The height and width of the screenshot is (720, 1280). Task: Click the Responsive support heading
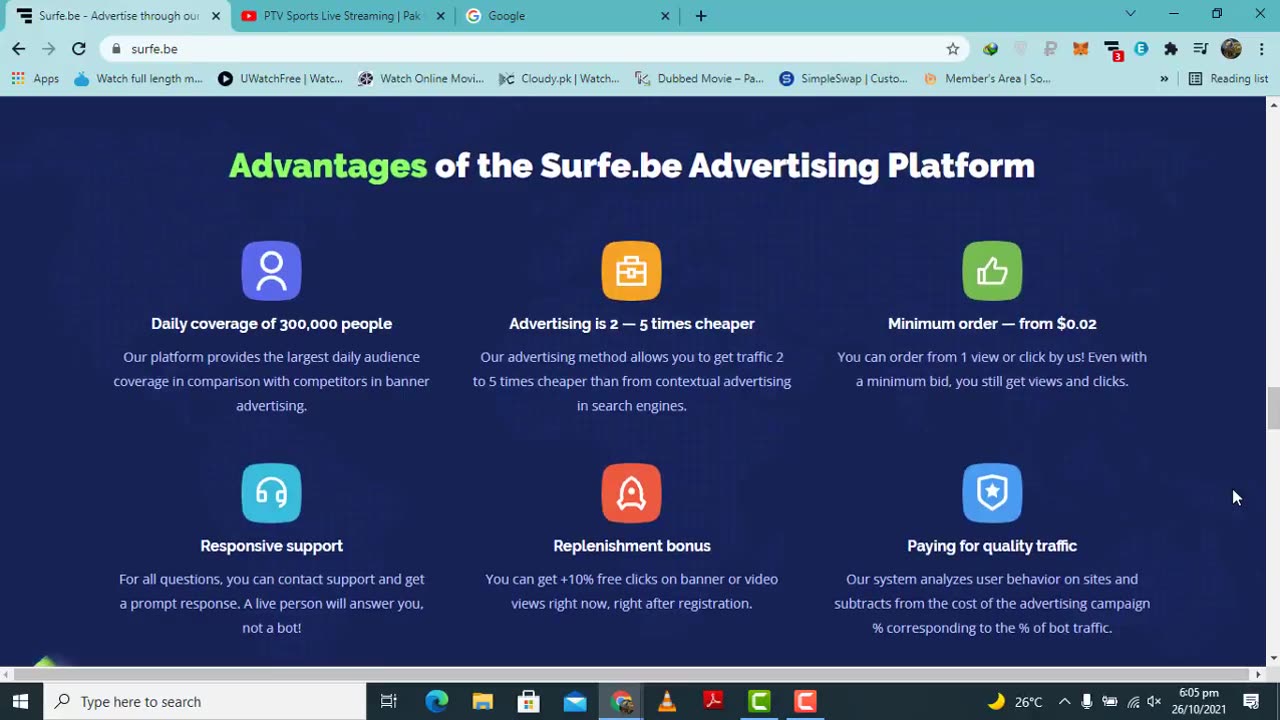pos(271,545)
